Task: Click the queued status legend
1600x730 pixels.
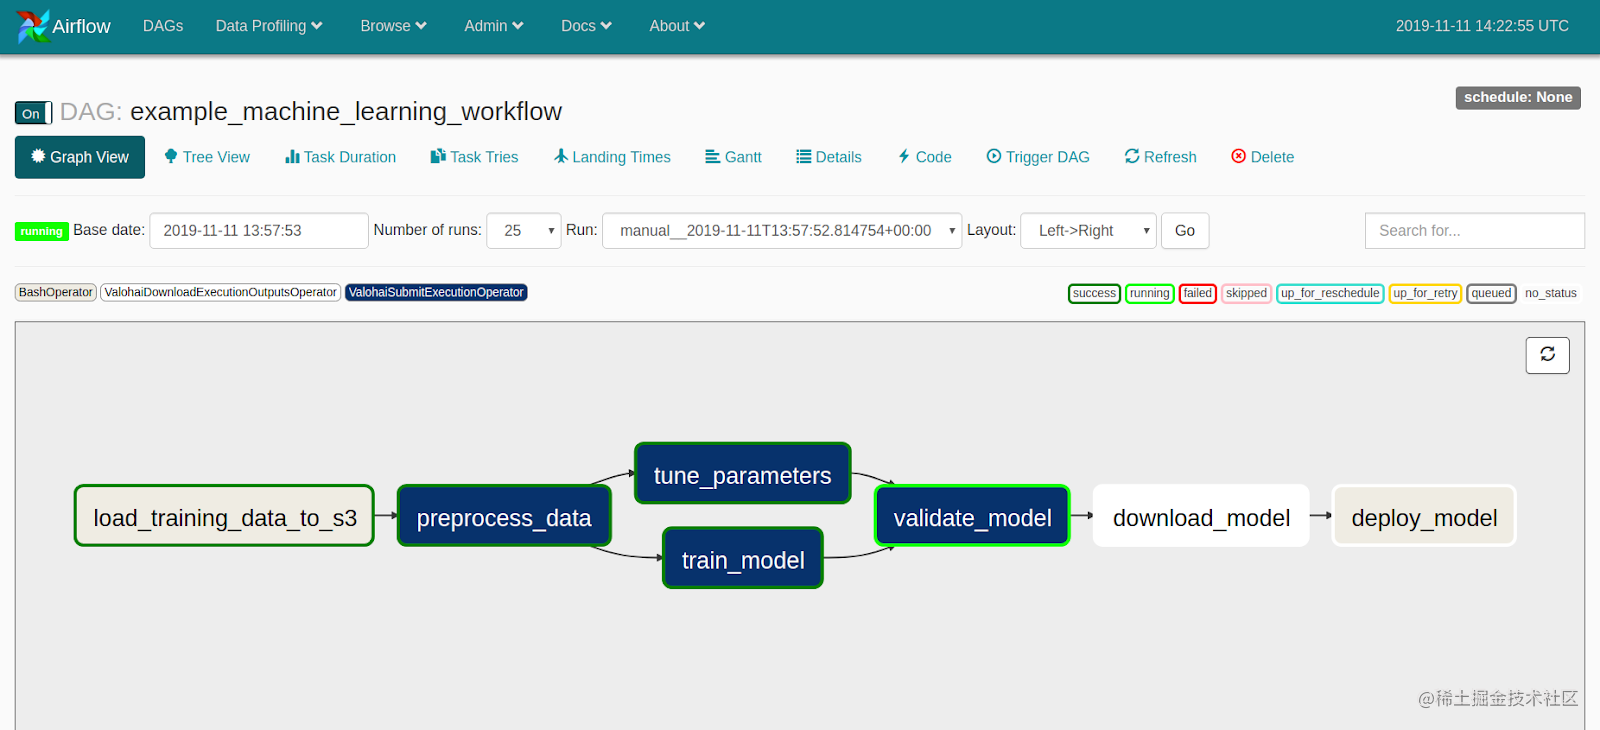Action: click(1491, 293)
